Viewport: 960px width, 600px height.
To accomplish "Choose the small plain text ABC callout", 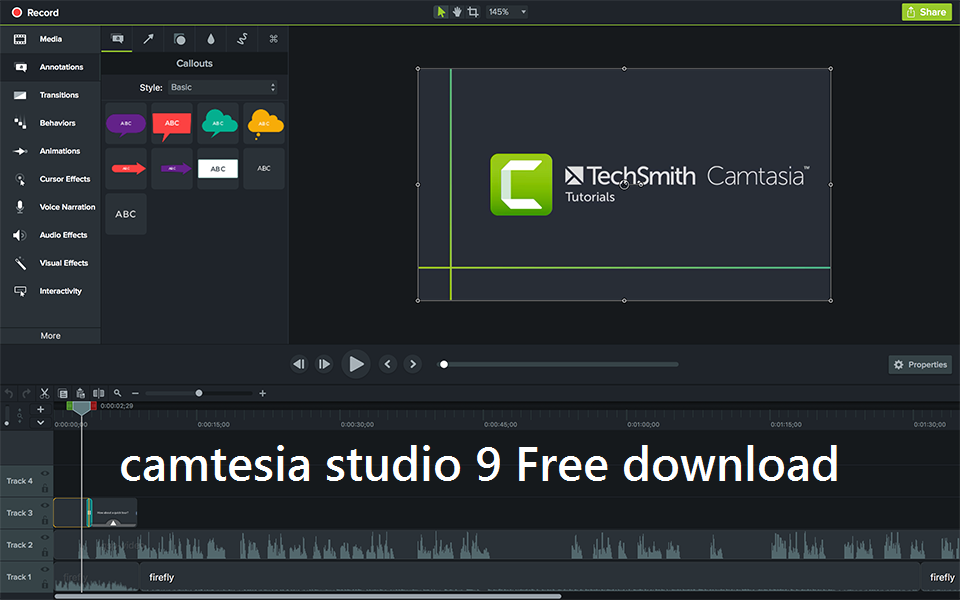I will point(264,168).
